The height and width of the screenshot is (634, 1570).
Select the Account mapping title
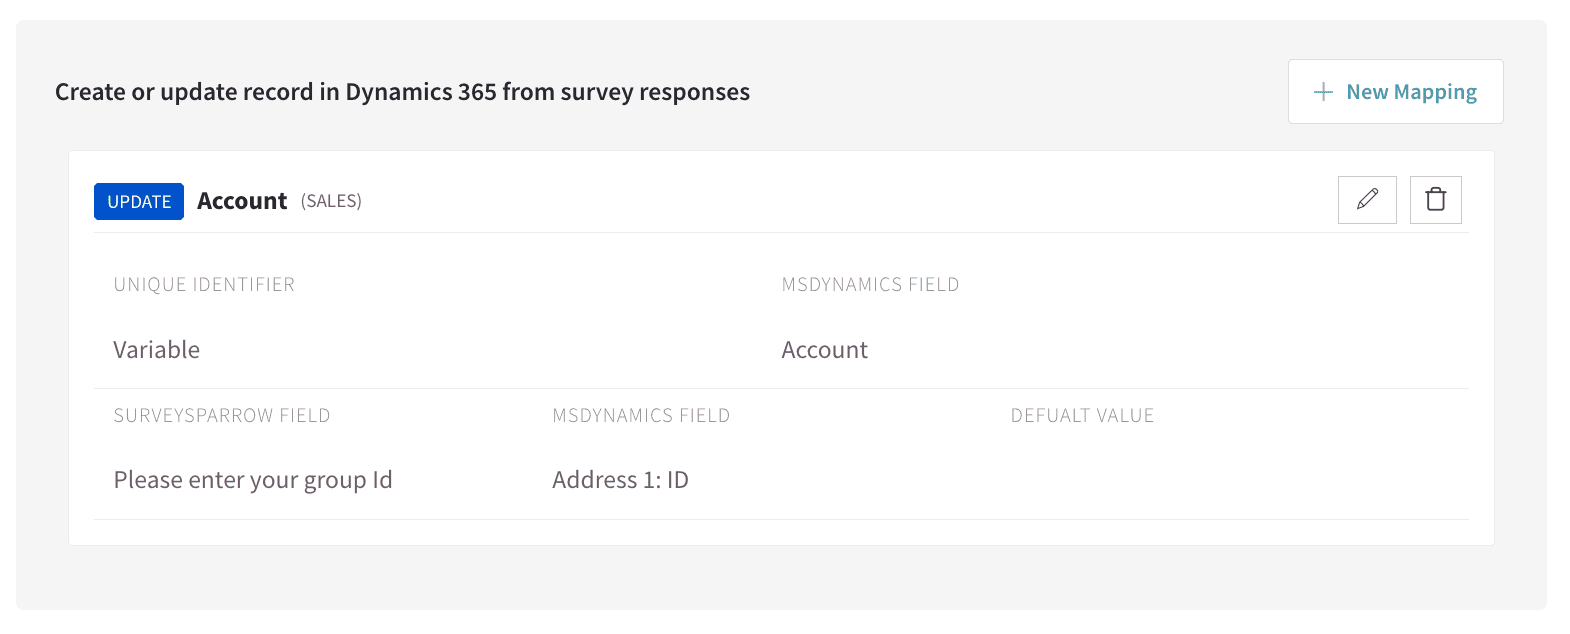[242, 201]
